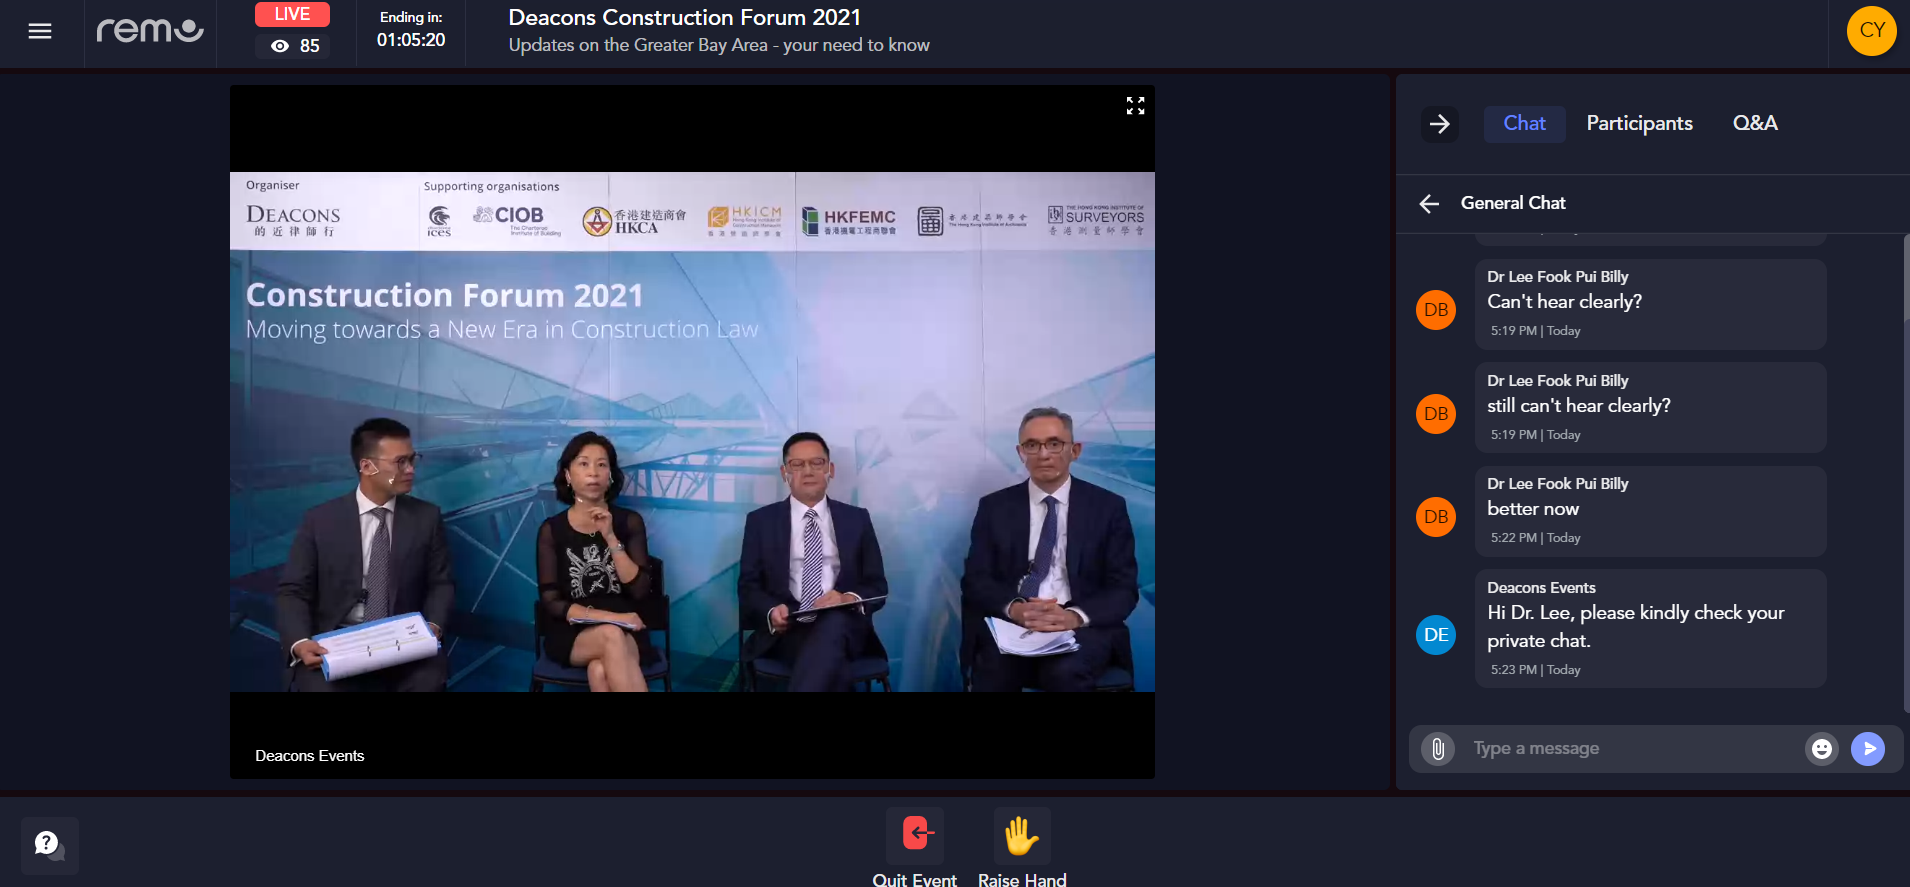This screenshot has height=887, width=1910.
Task: Click the Deacons Construction Forum 2021 title
Action: point(684,18)
